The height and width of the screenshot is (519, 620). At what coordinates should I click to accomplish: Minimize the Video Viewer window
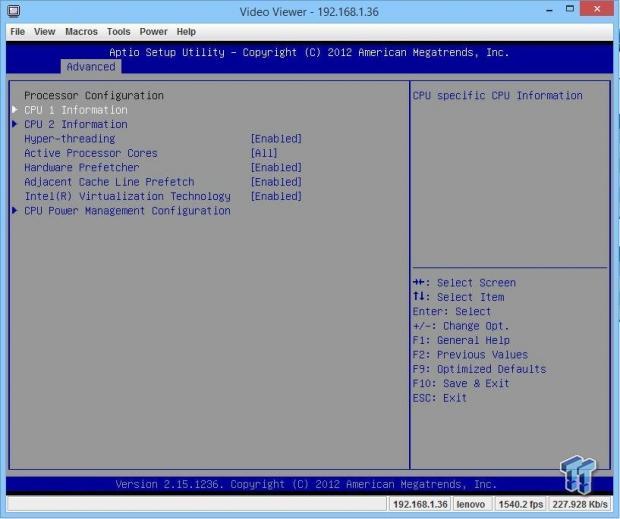[x=549, y=11]
